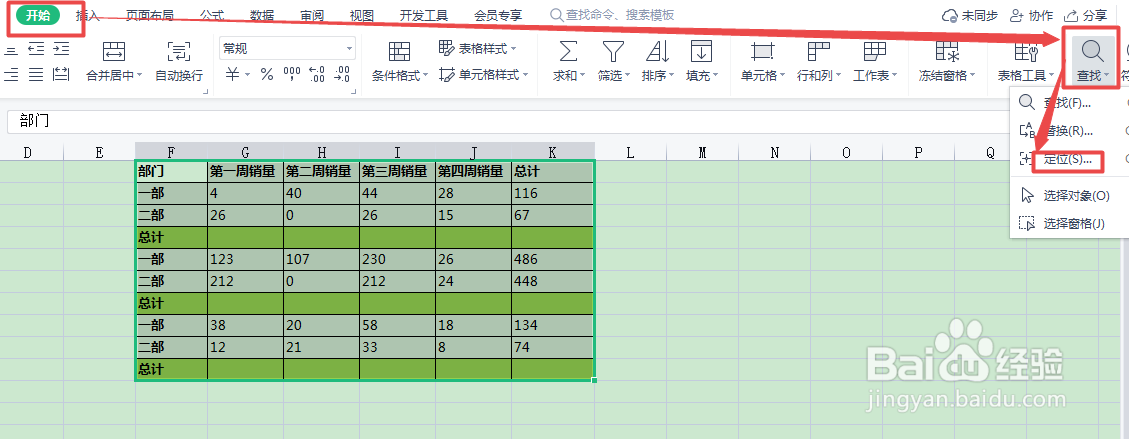Screen dimensions: 1129x439
Task: Click the decrease indent icon
Action: click(x=36, y=49)
